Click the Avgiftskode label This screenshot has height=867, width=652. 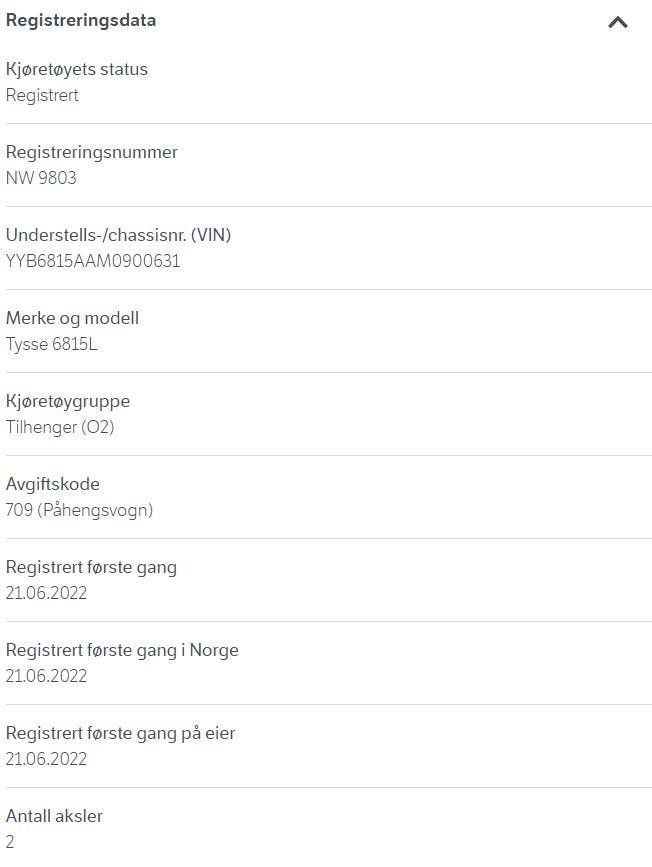[53, 484]
